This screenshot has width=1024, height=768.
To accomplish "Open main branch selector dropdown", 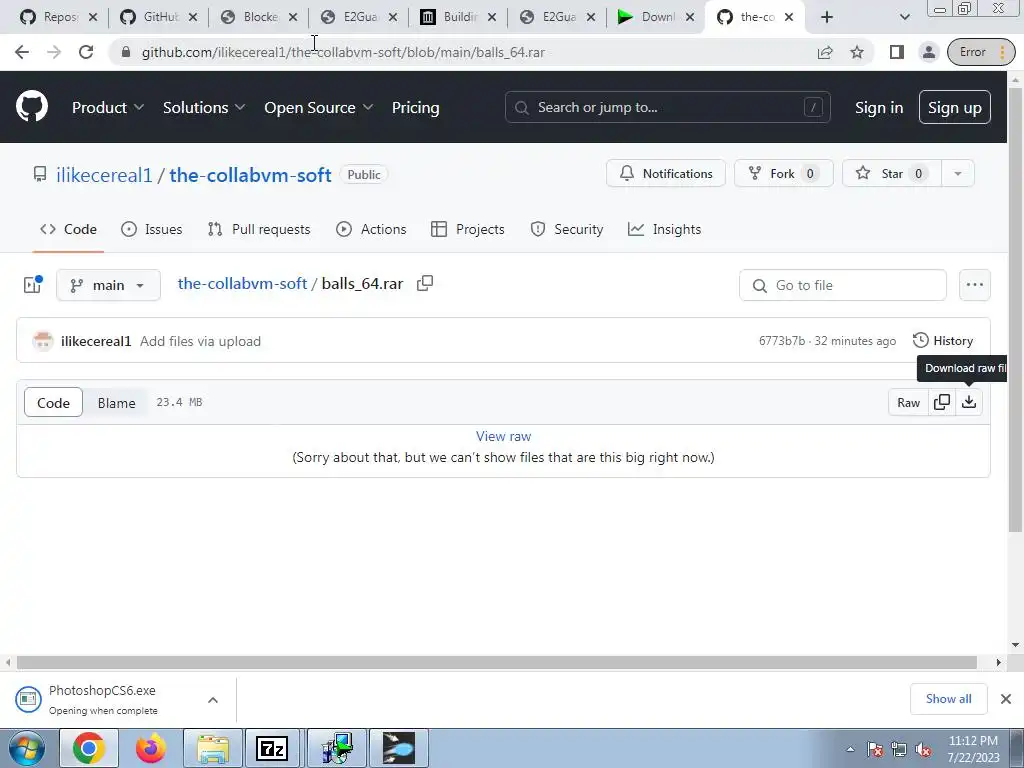I will [108, 285].
